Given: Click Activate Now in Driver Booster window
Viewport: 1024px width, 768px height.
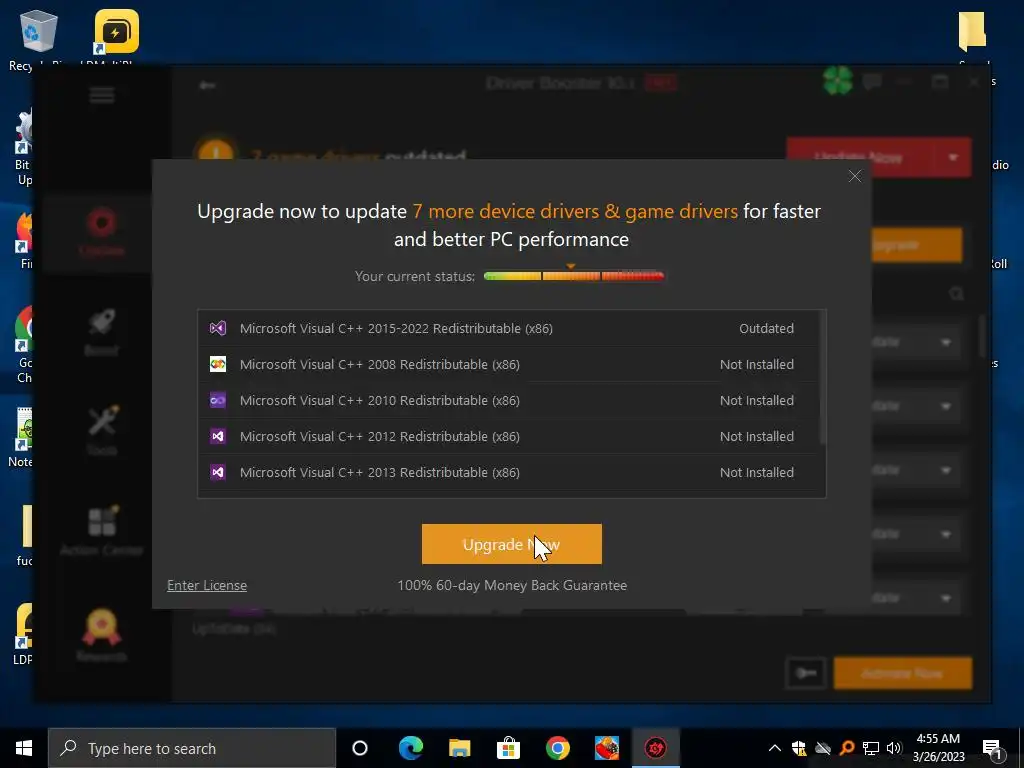Looking at the screenshot, I should (x=903, y=673).
